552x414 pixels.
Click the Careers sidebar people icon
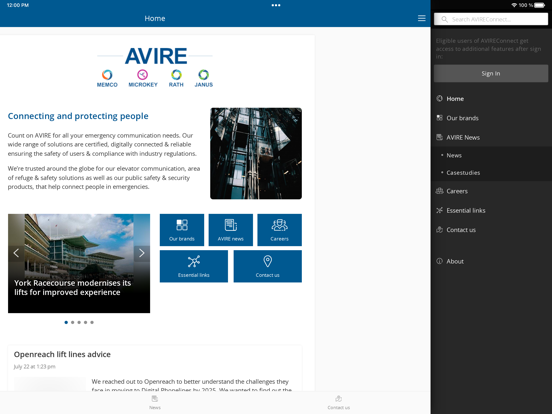pos(439,191)
